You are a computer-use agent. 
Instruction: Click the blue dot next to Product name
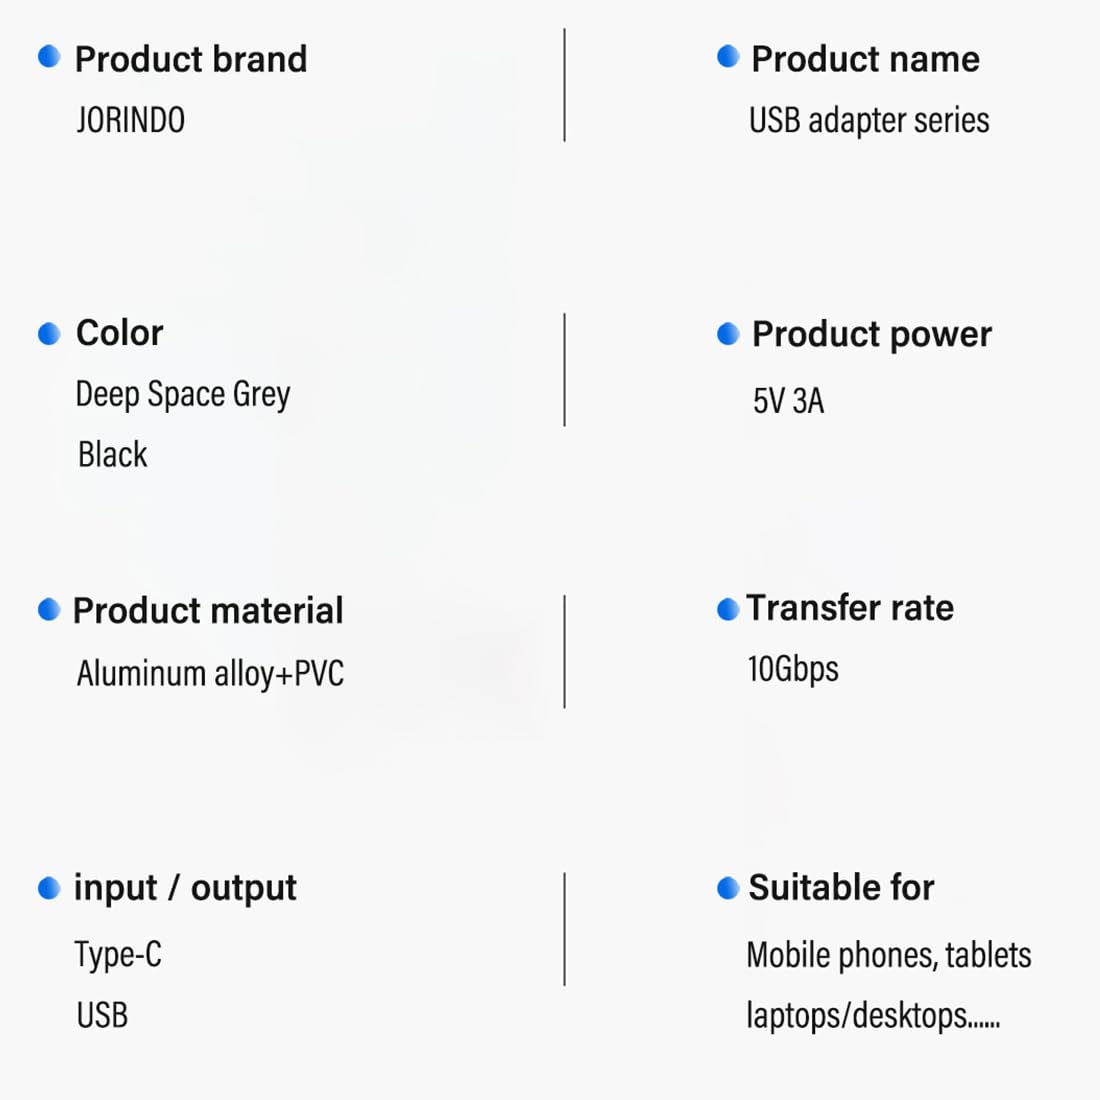click(x=728, y=56)
